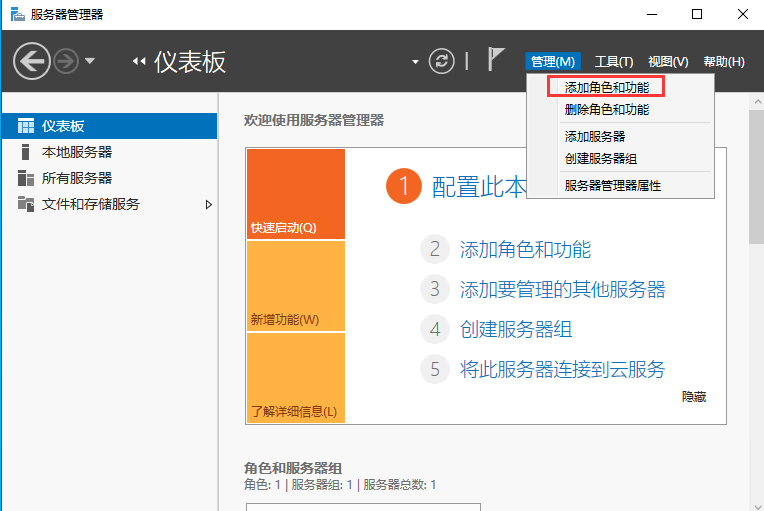Image resolution: width=764 pixels, height=511 pixels.
Task: Choose 删除角色和功能 in the menu
Action: [x=607, y=110]
